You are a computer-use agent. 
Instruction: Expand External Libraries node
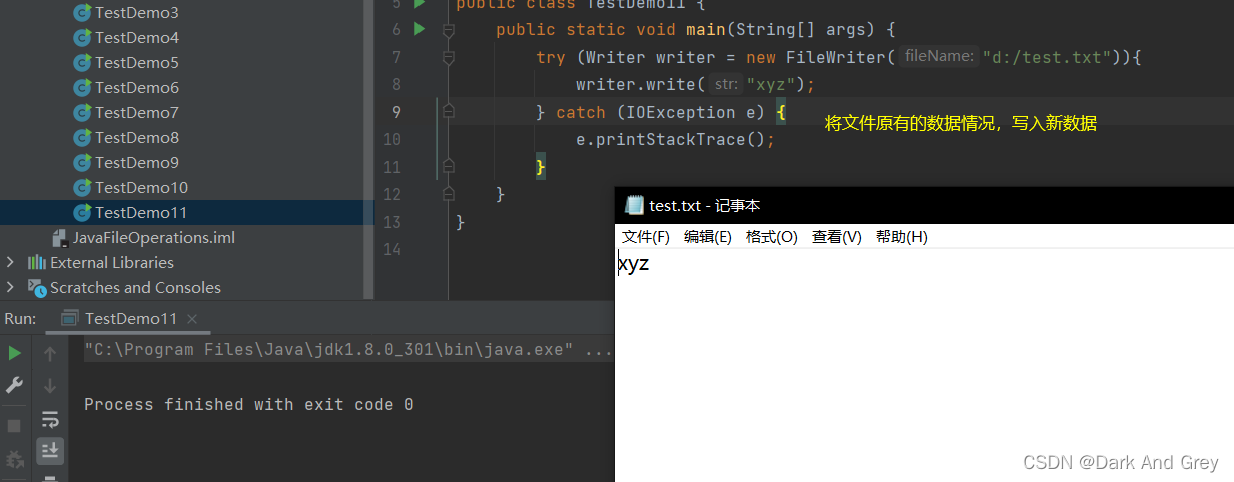[10, 262]
